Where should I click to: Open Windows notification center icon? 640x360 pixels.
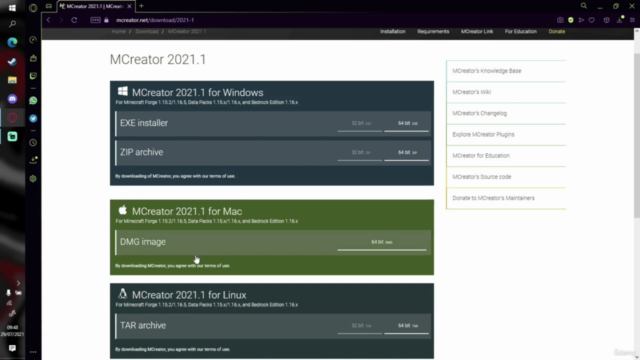(x=12, y=348)
